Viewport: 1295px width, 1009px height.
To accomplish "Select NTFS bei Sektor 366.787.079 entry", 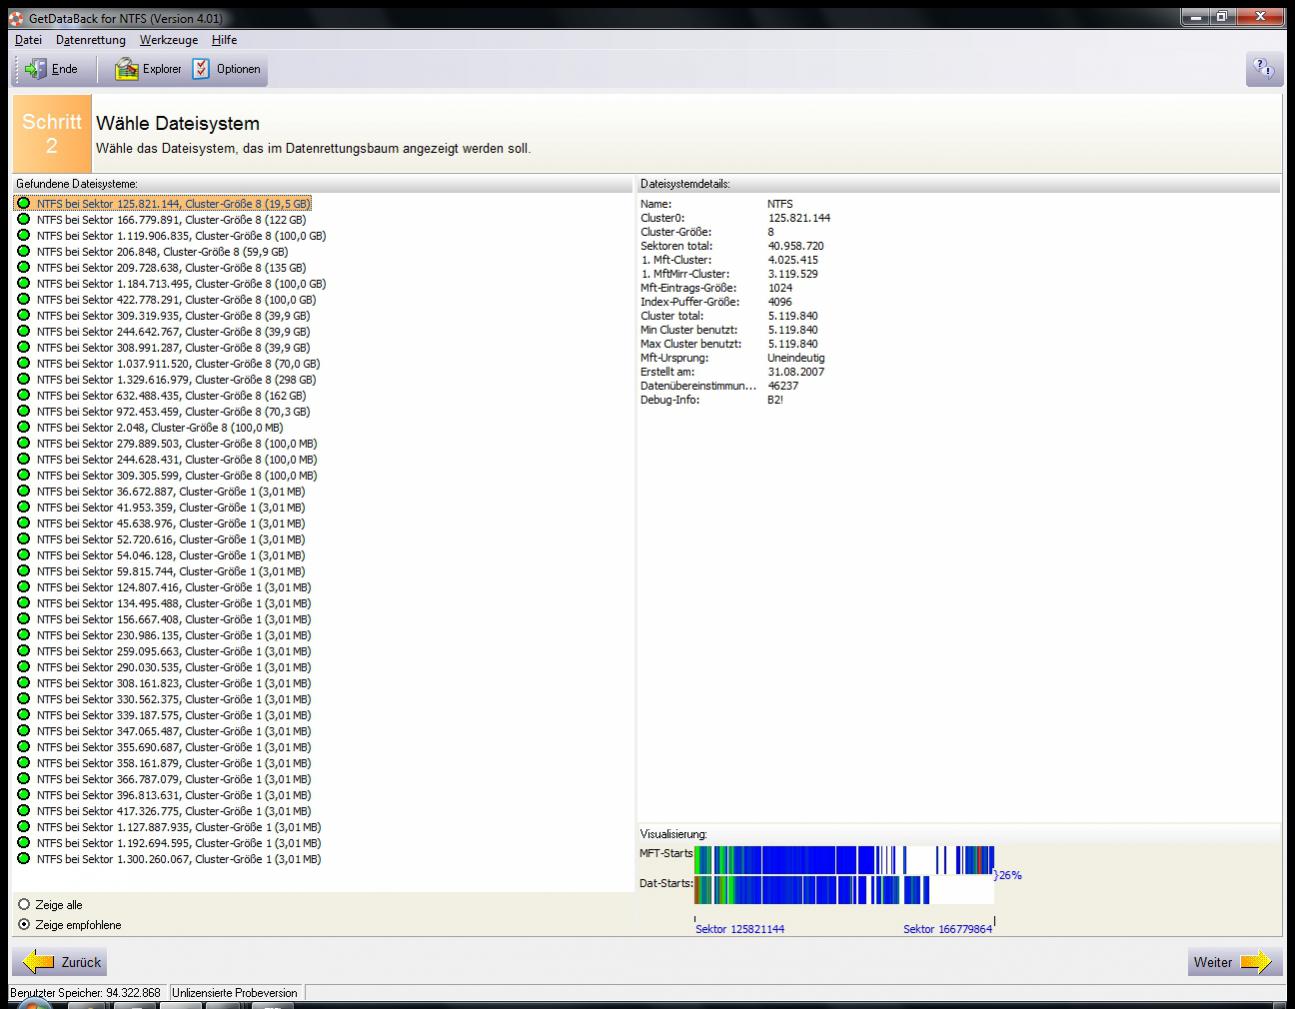I will pyautogui.click(x=164, y=780).
